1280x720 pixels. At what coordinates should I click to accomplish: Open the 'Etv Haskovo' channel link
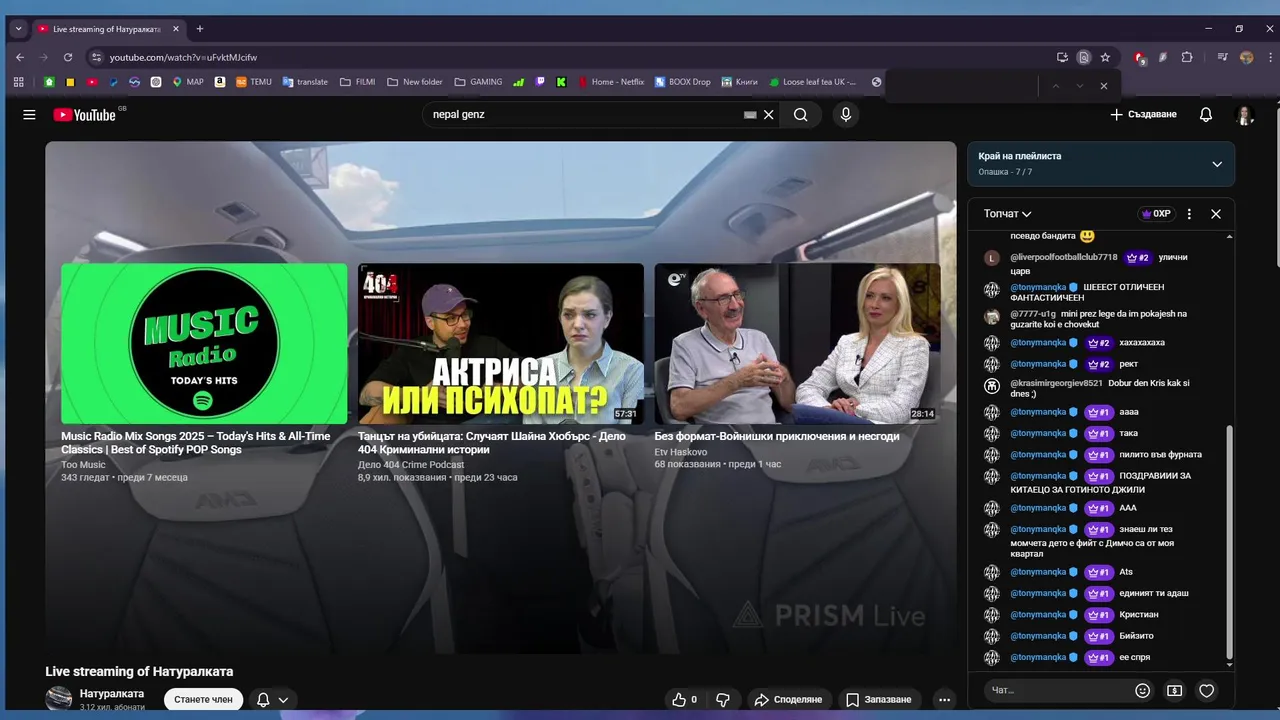[681, 452]
